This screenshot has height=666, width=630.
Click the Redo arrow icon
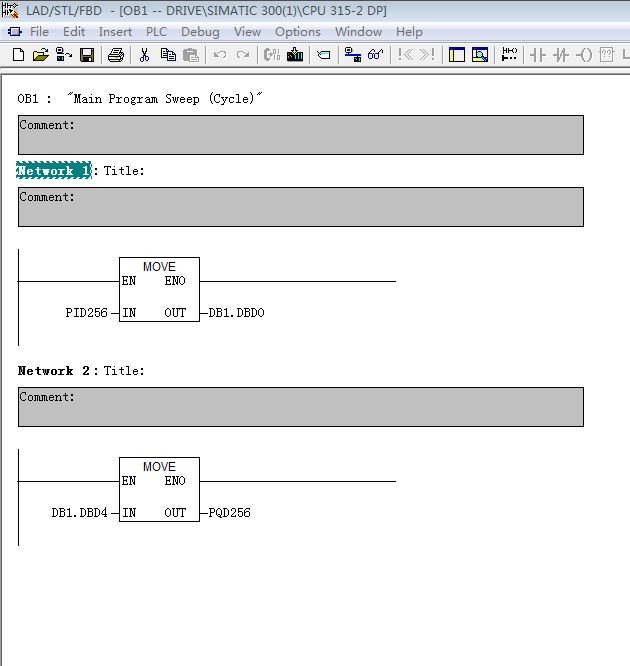243,55
